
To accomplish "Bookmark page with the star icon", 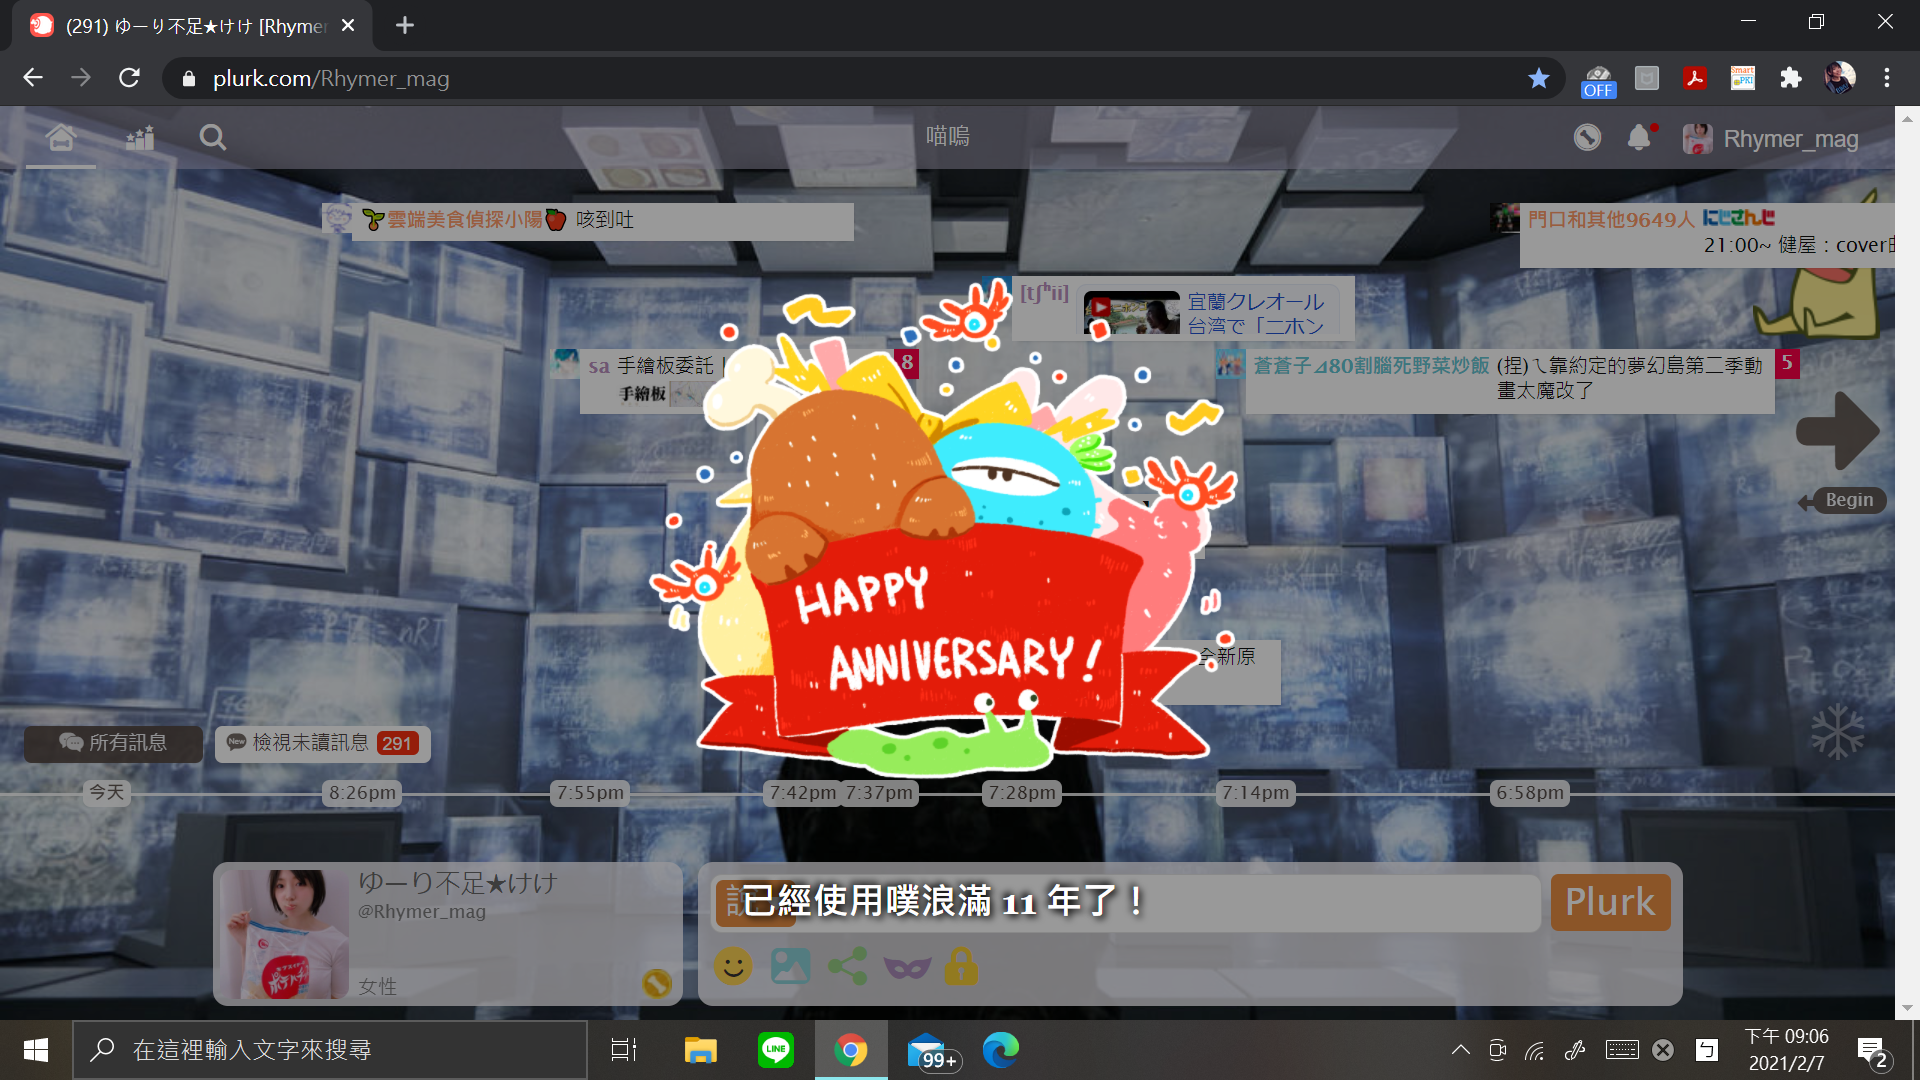I will 1539,78.
